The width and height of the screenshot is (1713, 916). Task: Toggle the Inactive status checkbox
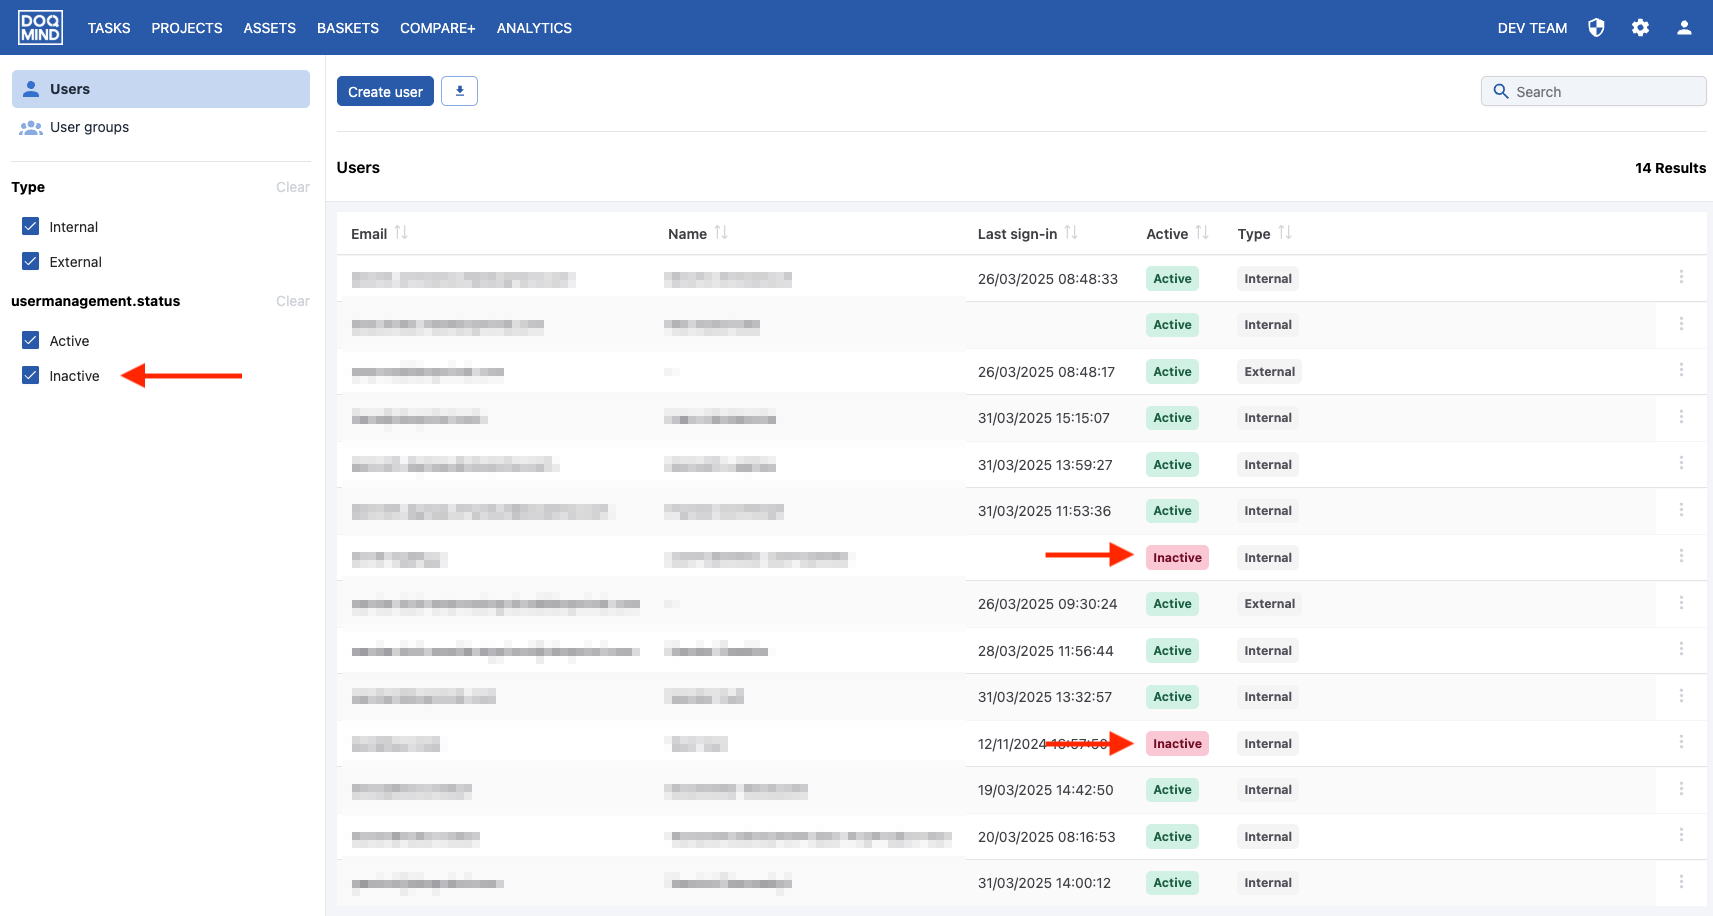point(31,376)
